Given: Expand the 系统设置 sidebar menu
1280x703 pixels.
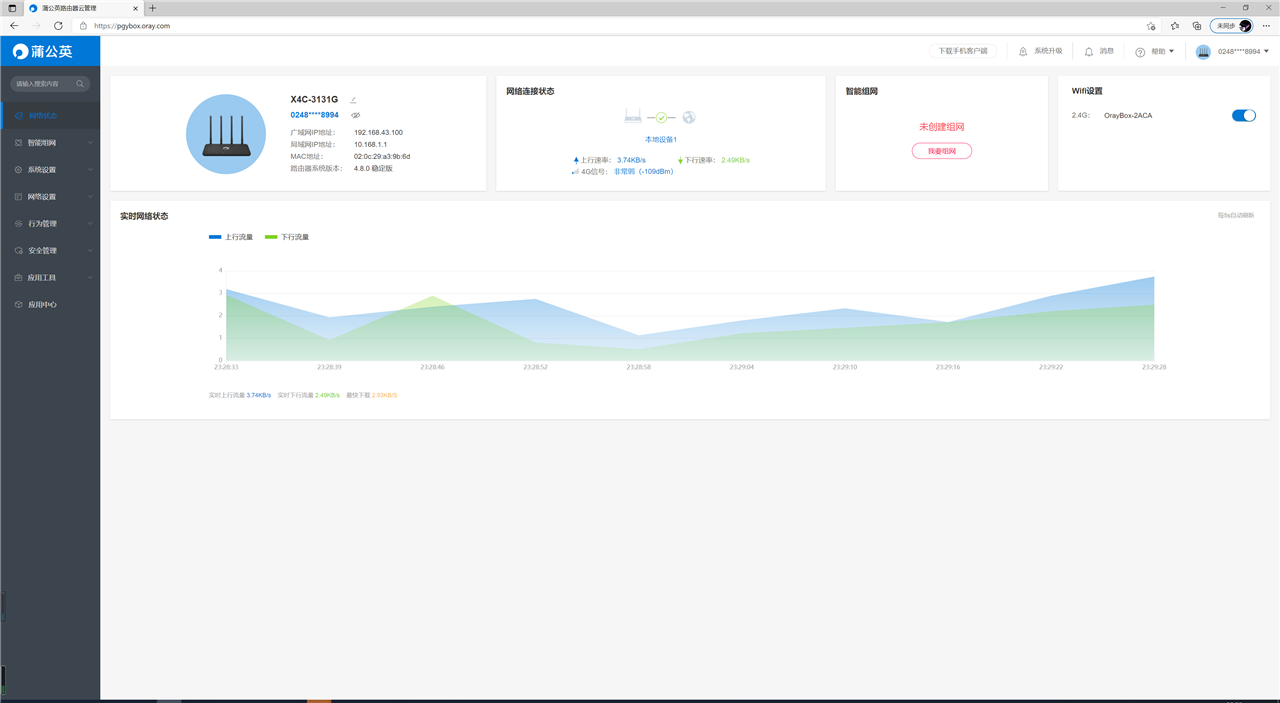Looking at the screenshot, I should [50, 170].
